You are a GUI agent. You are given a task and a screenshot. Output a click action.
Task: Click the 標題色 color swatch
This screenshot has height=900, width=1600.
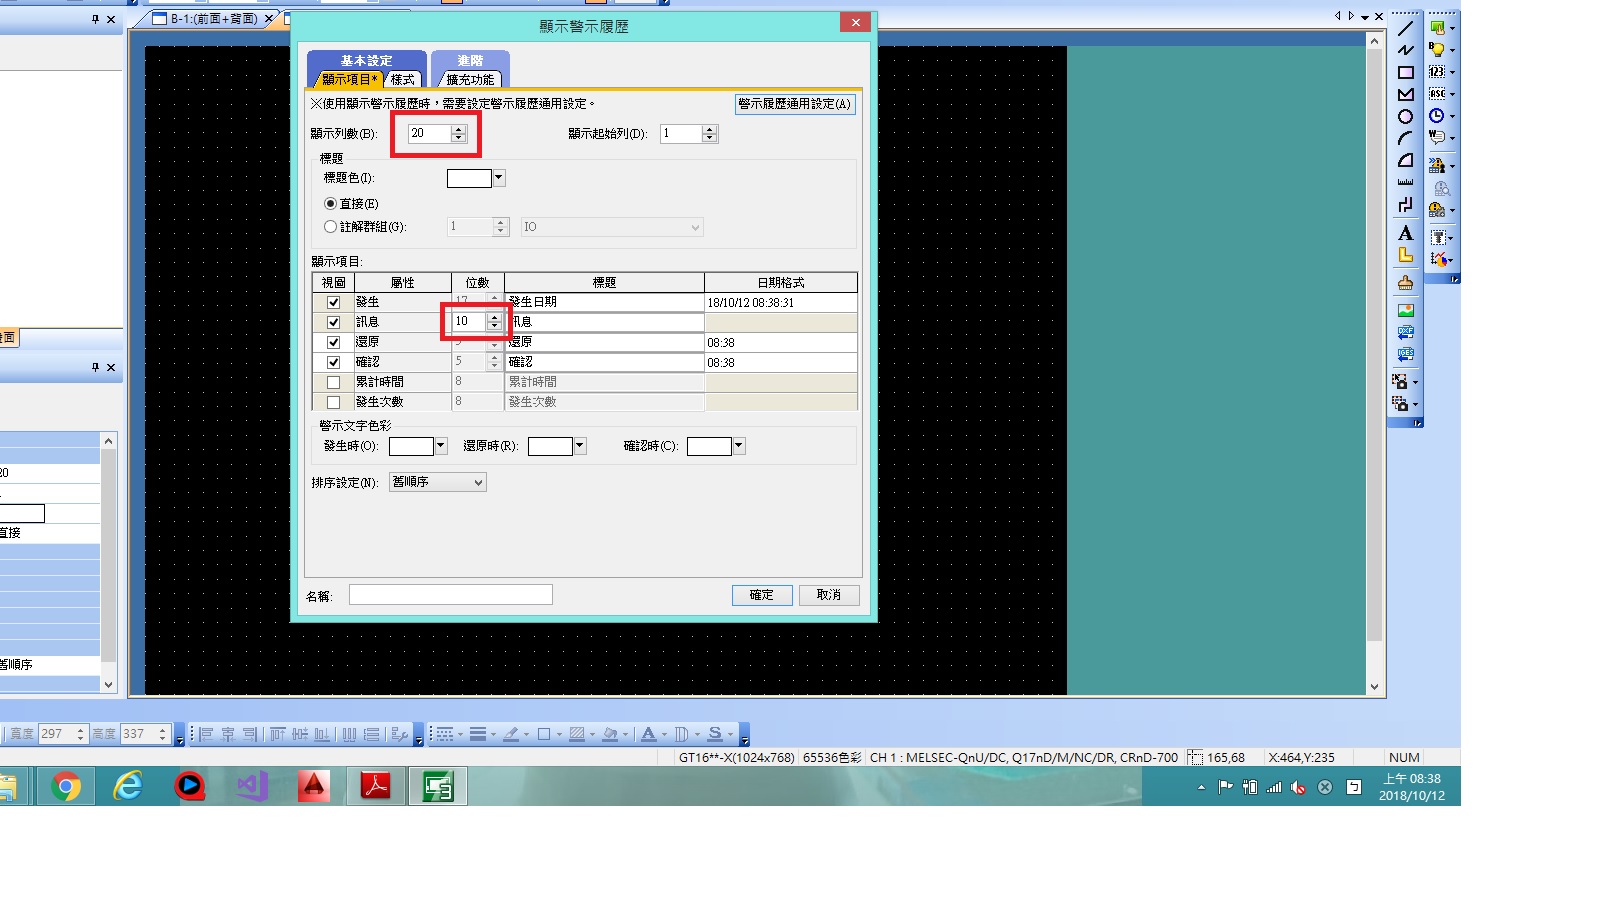click(x=469, y=178)
